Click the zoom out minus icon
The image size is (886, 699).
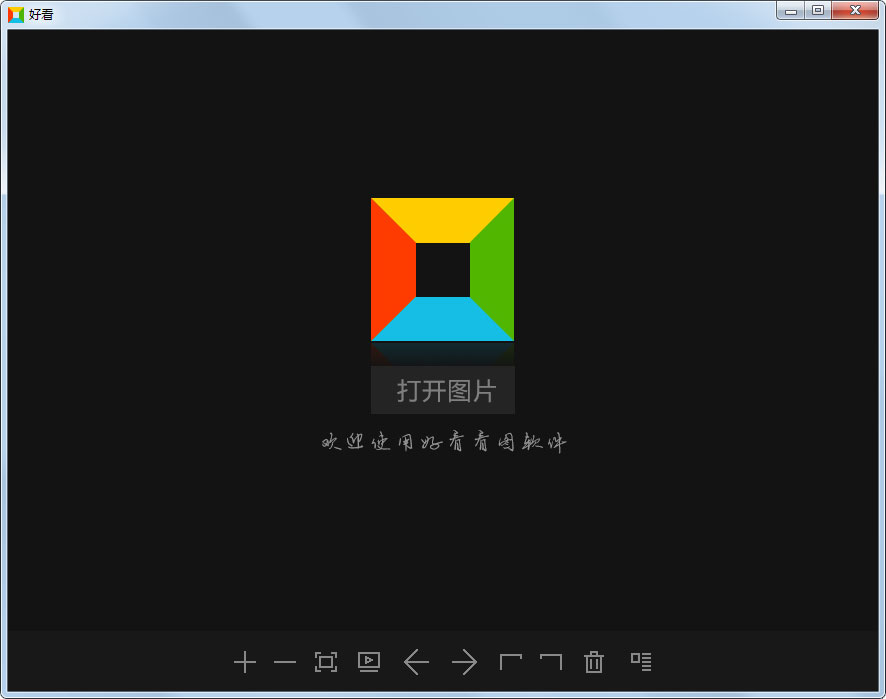click(x=285, y=662)
